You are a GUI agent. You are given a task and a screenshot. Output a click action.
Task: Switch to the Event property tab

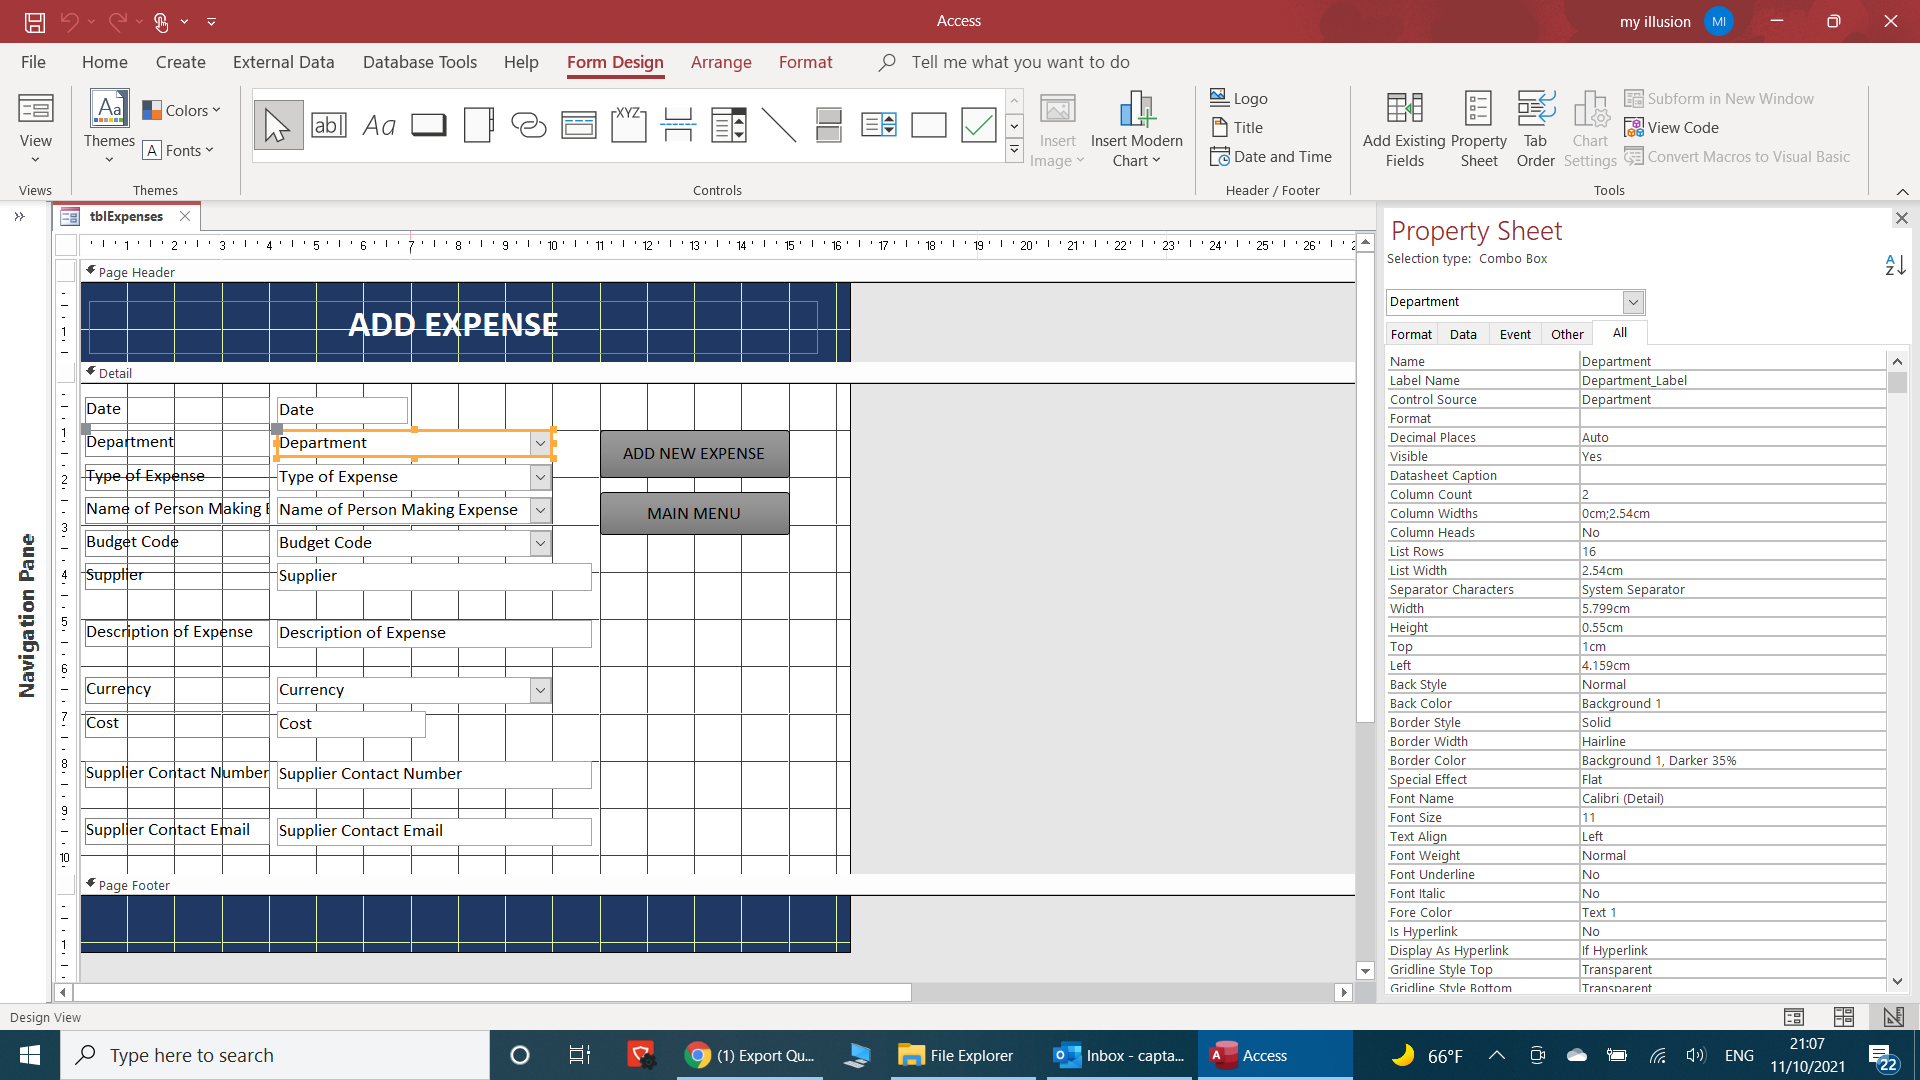(x=1515, y=334)
